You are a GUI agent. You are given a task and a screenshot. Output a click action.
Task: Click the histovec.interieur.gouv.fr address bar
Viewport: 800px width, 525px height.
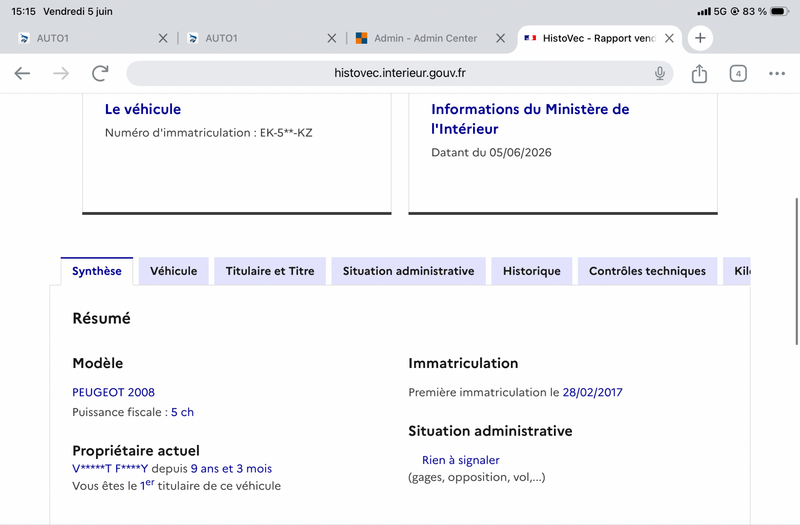pos(399,73)
